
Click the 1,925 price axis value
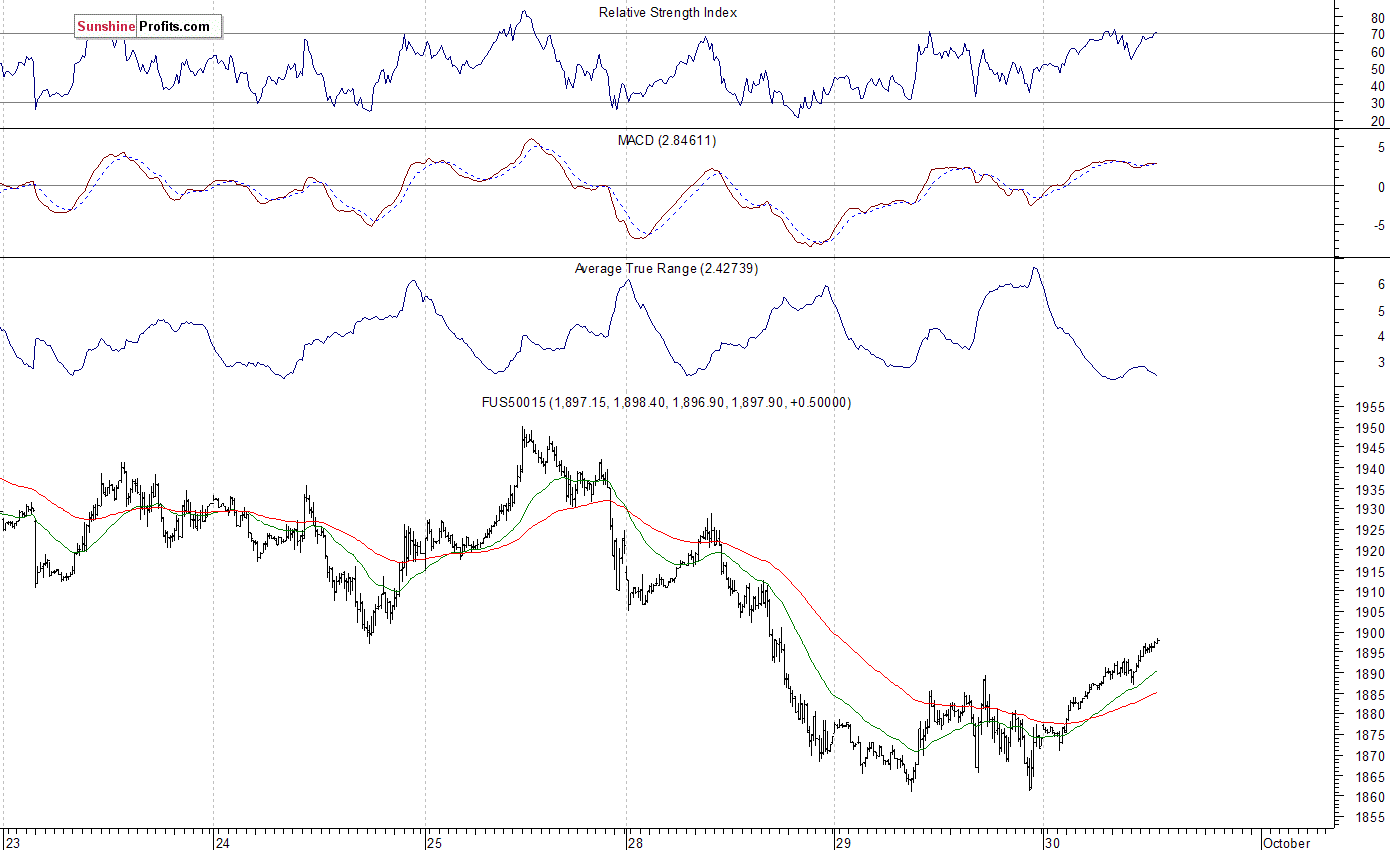tap(1369, 531)
